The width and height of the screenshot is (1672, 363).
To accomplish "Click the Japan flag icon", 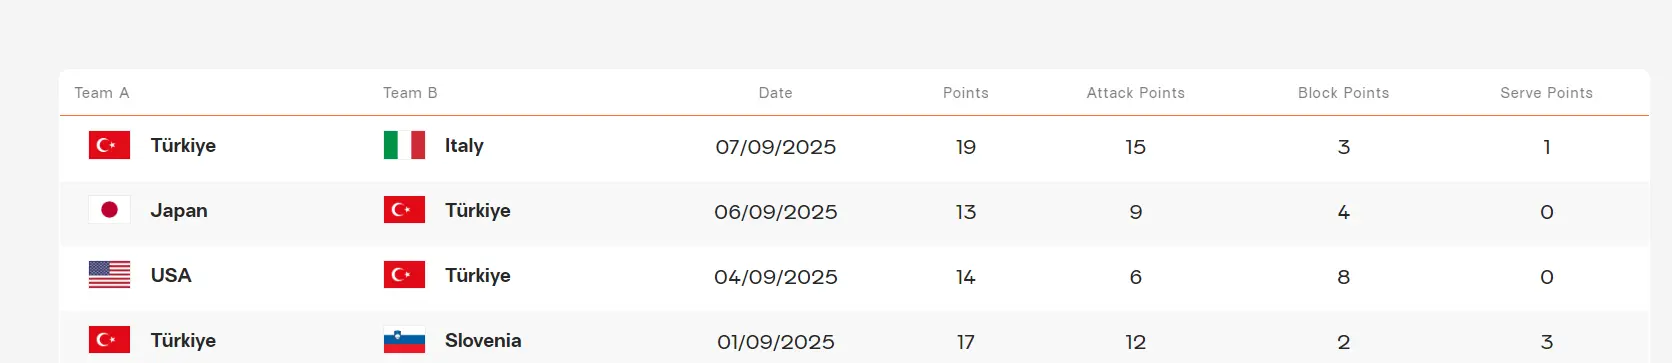I will (x=109, y=210).
